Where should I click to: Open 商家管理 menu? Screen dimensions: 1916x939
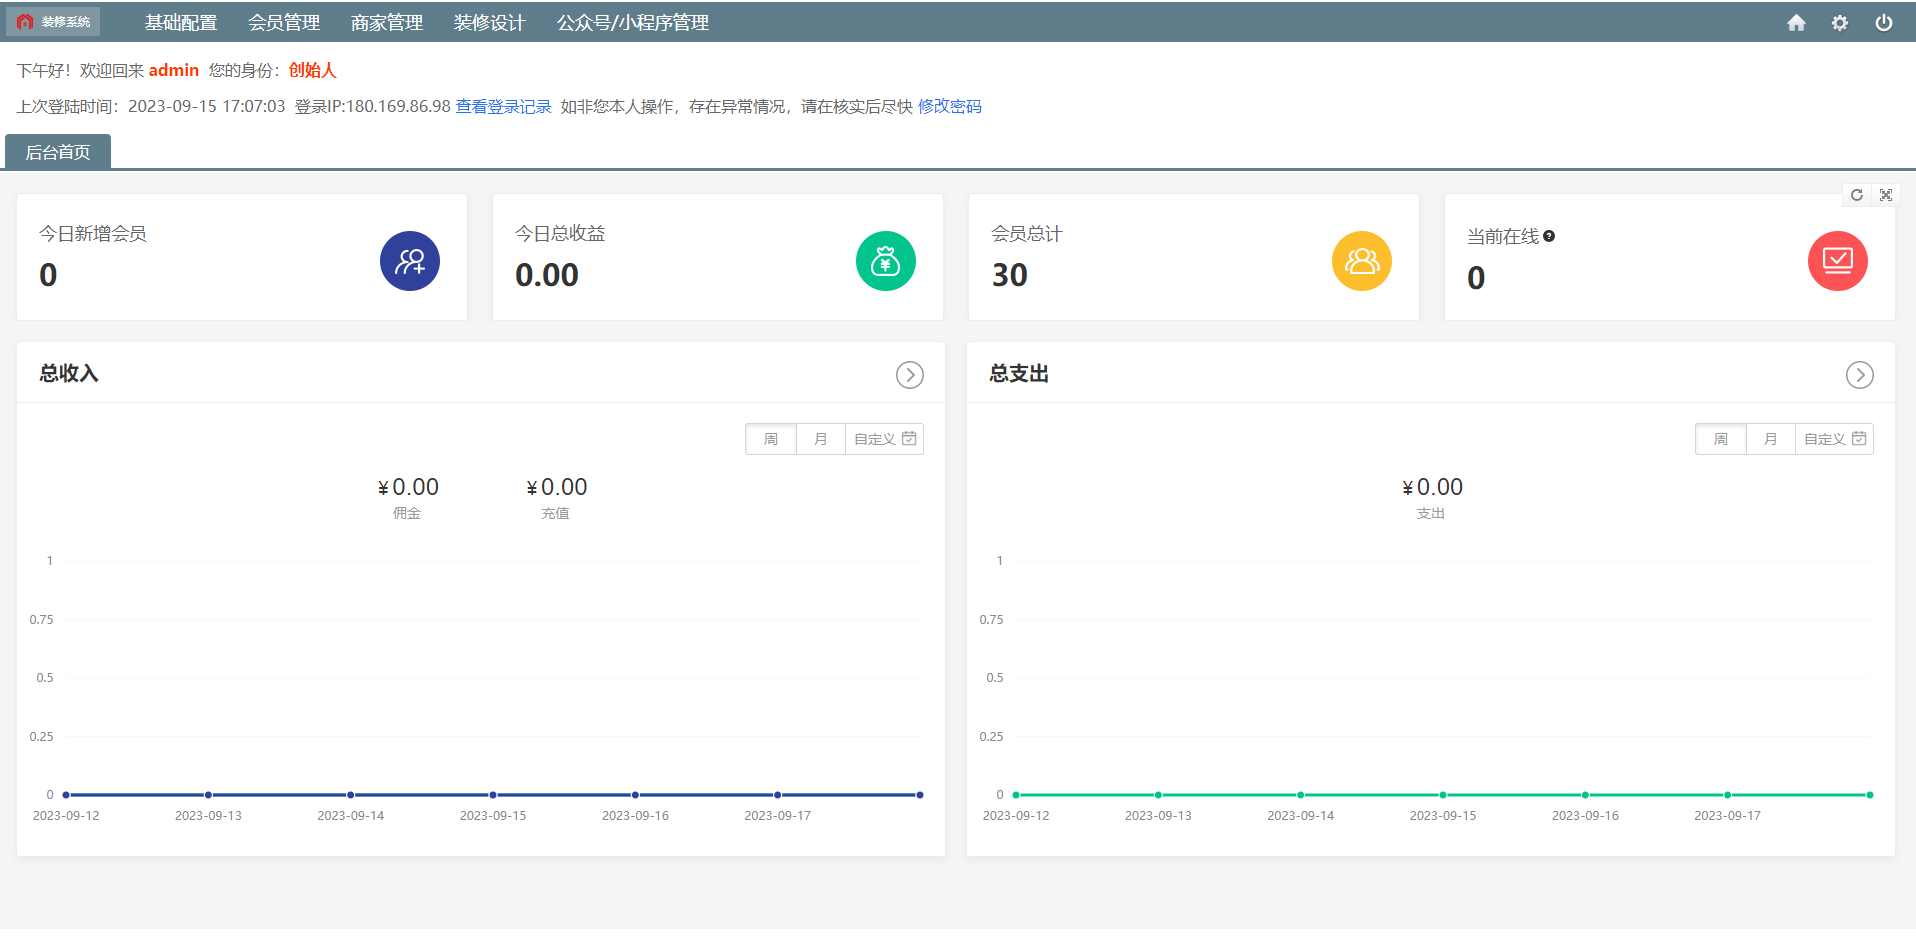[387, 22]
